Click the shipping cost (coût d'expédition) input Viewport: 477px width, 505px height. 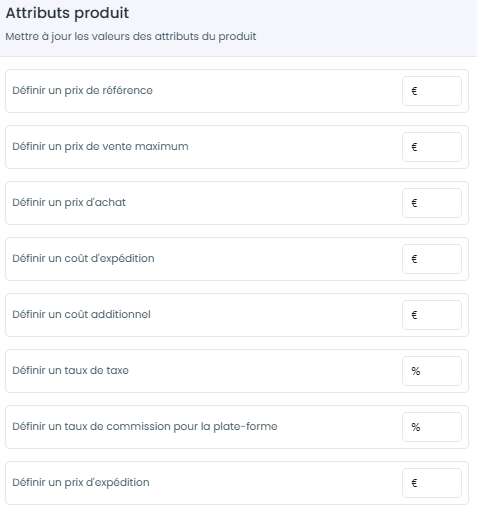pyautogui.click(x=432, y=259)
